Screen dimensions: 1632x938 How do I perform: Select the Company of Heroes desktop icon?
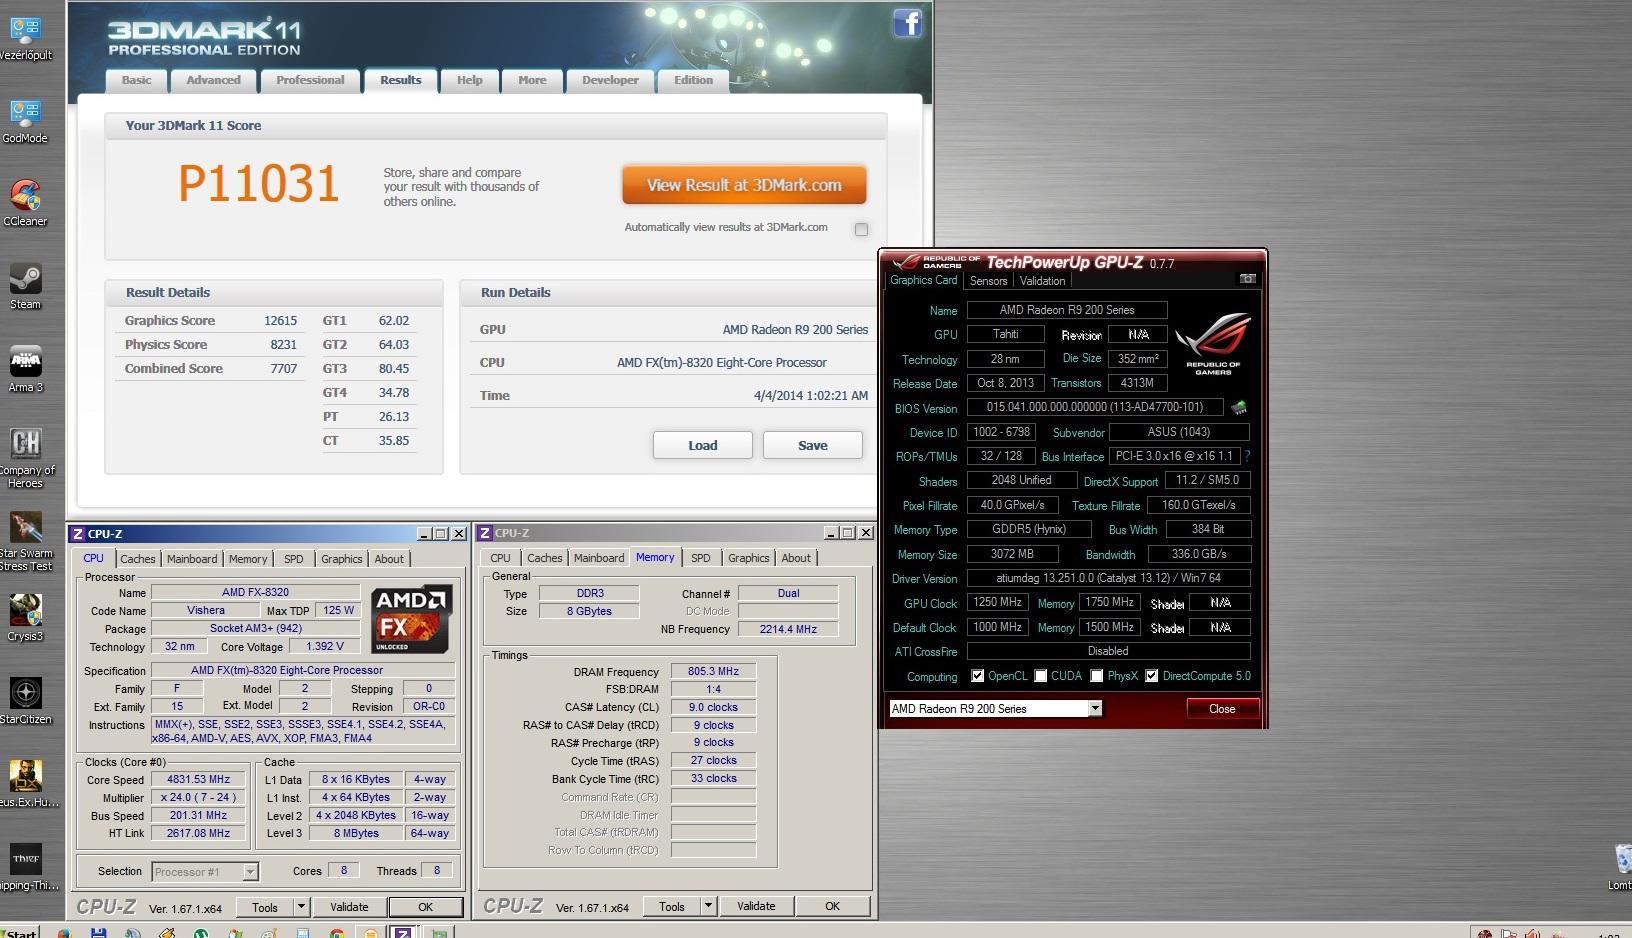[25, 458]
